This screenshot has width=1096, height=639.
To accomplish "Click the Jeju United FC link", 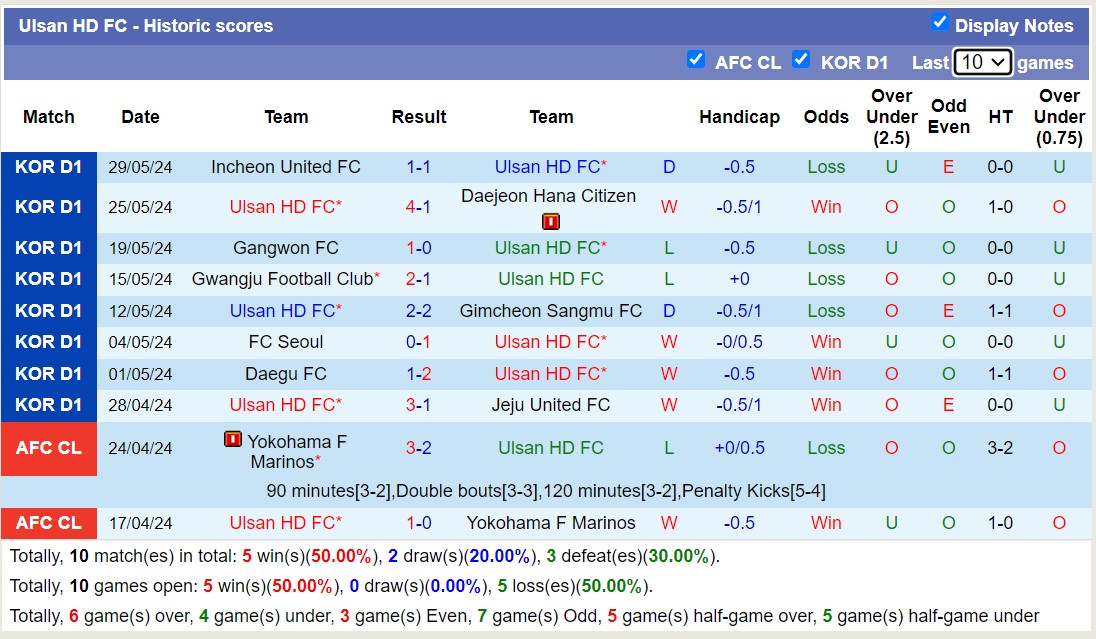I will 551,405.
